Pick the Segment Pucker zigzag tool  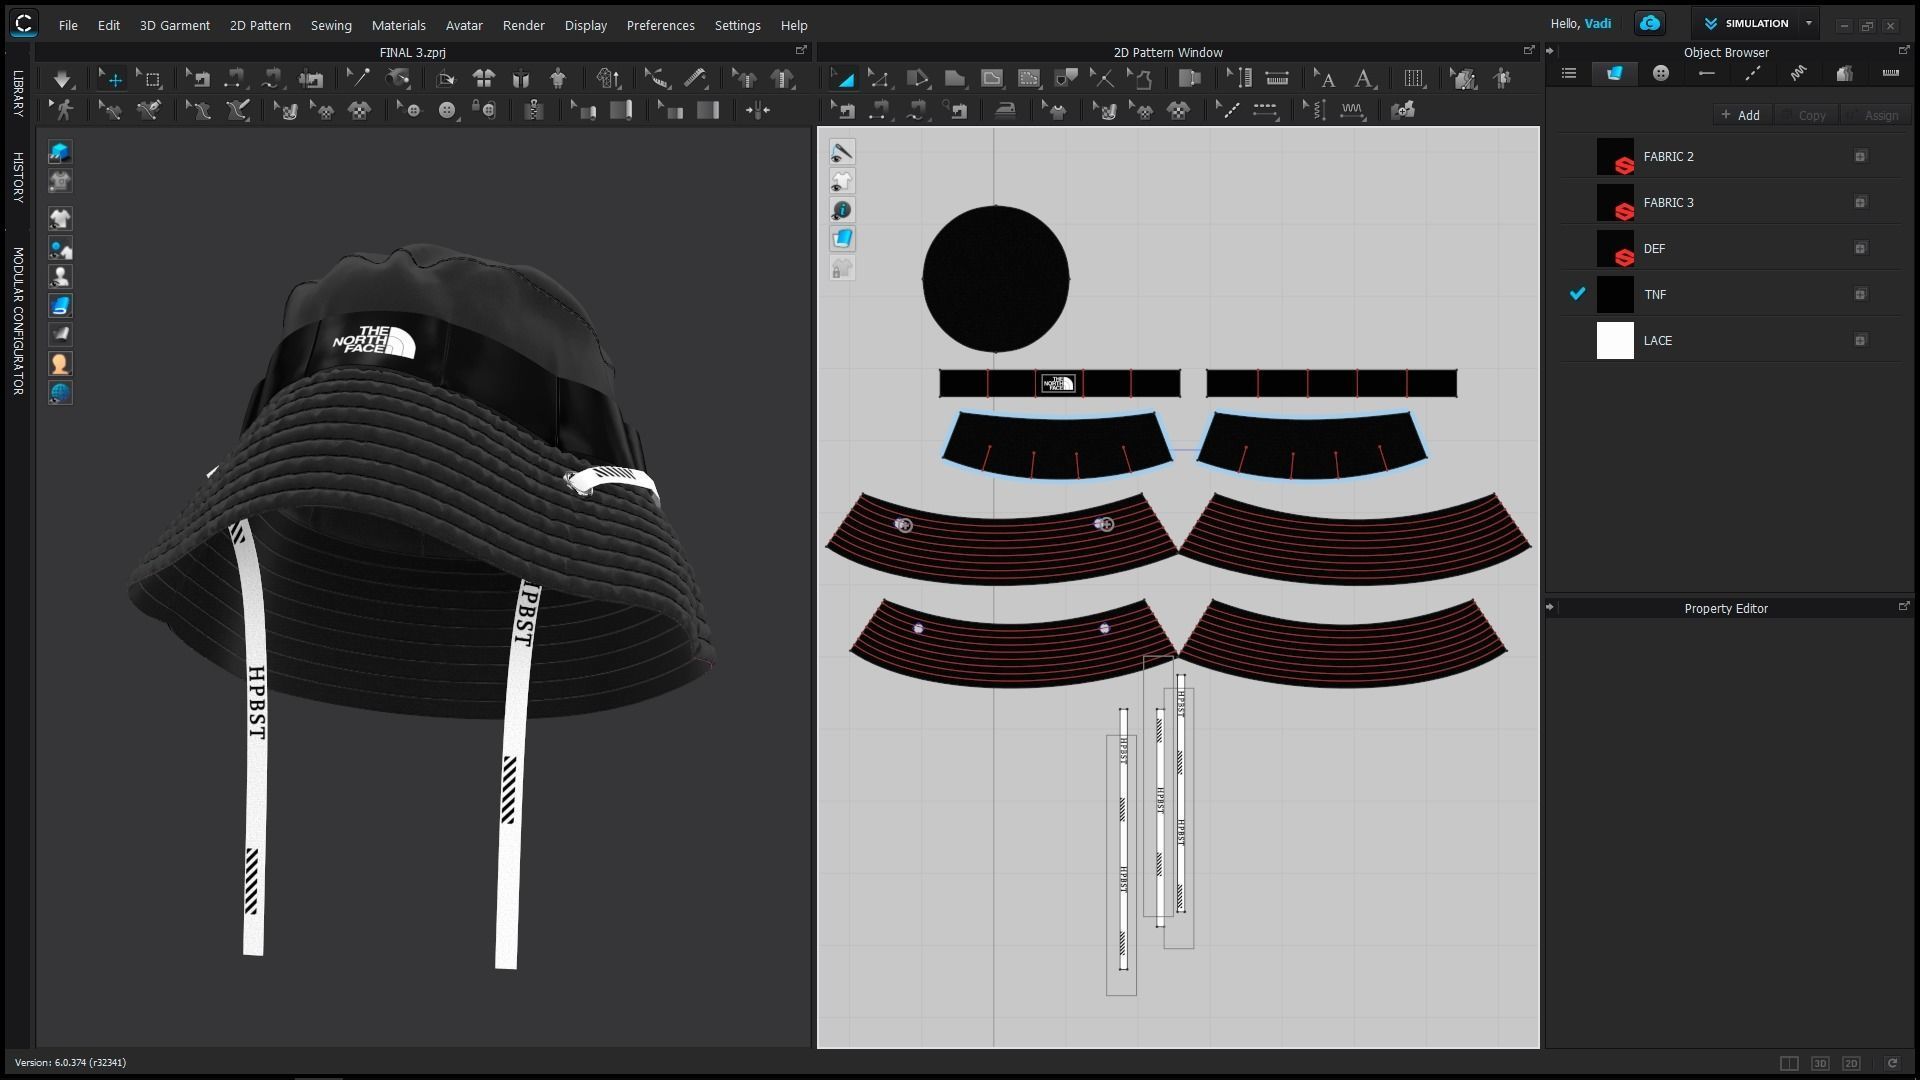tap(1353, 110)
